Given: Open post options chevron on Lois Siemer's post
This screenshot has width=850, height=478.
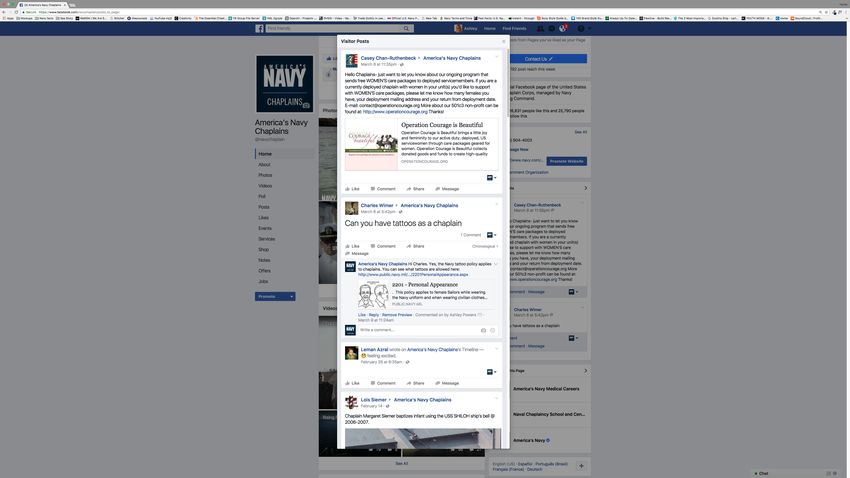Looking at the screenshot, I should coord(496,398).
